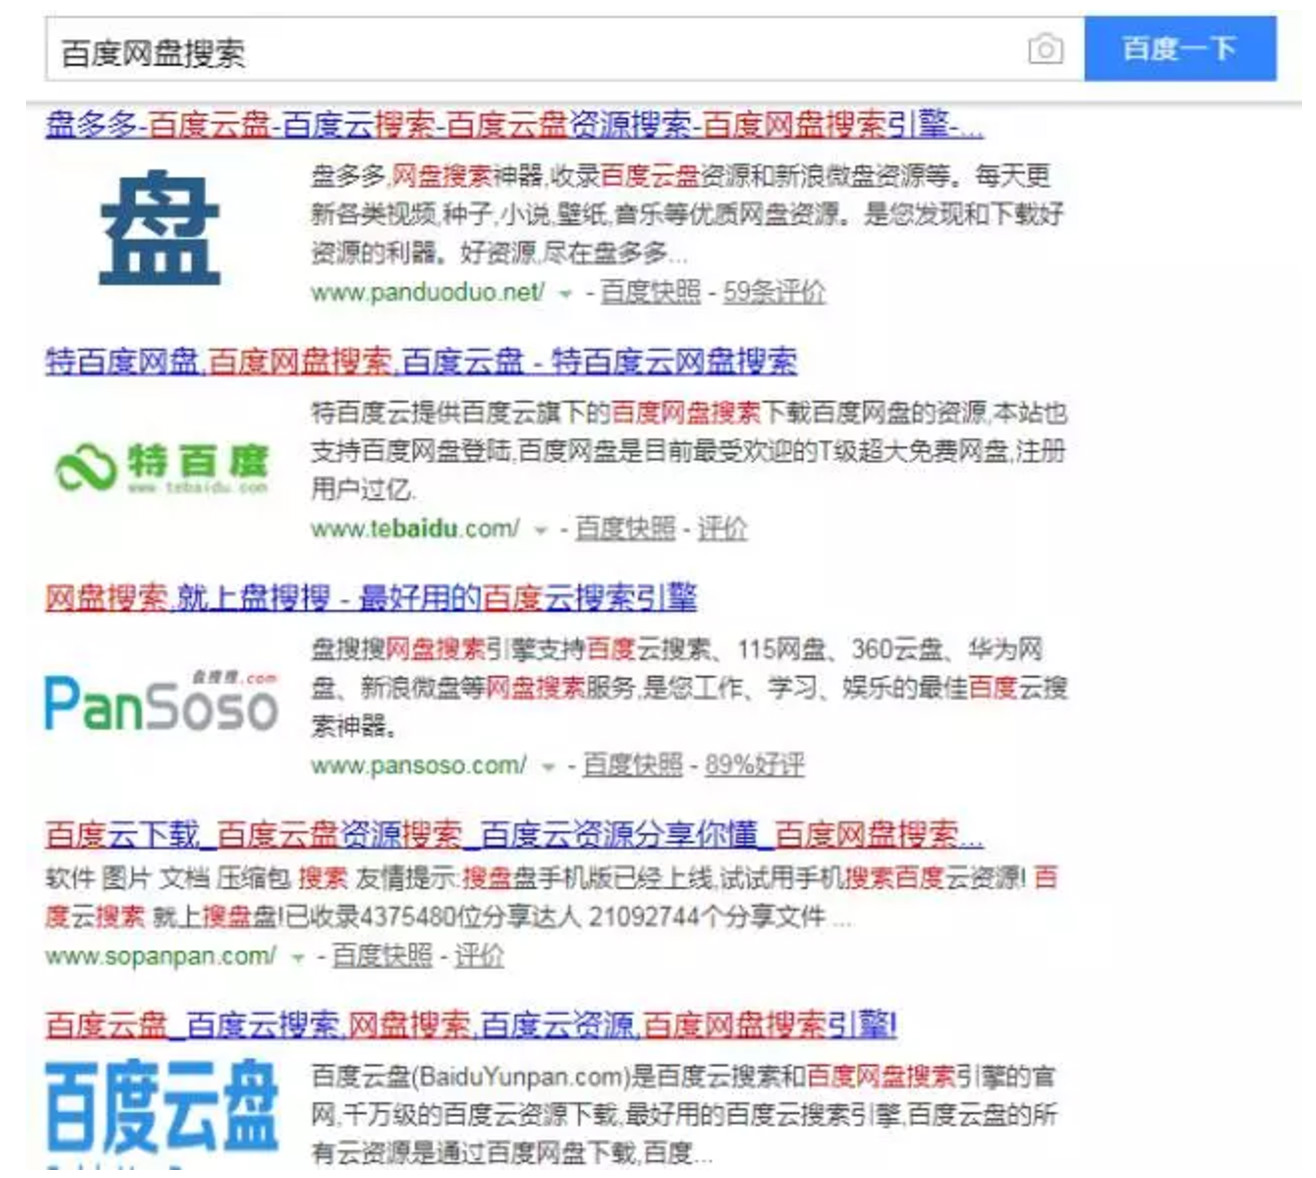Image resolution: width=1316 pixels, height=1178 pixels.
Task: Click the www.tebaidu.com/ address text
Action: [x=415, y=528]
